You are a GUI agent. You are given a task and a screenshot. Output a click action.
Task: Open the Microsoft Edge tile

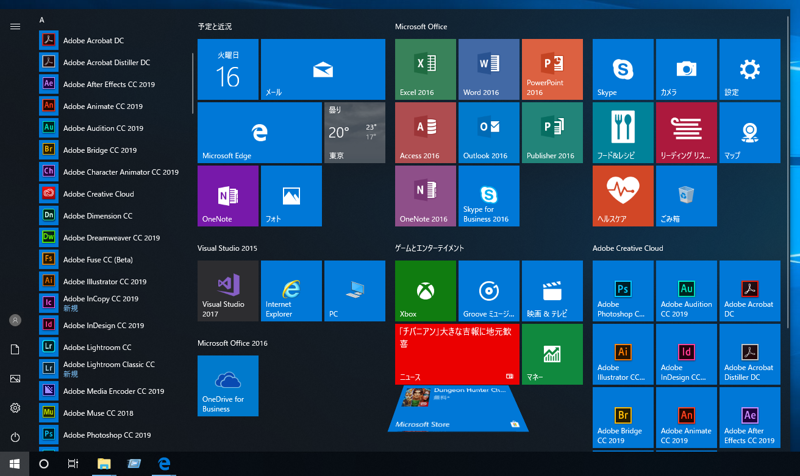pos(260,133)
